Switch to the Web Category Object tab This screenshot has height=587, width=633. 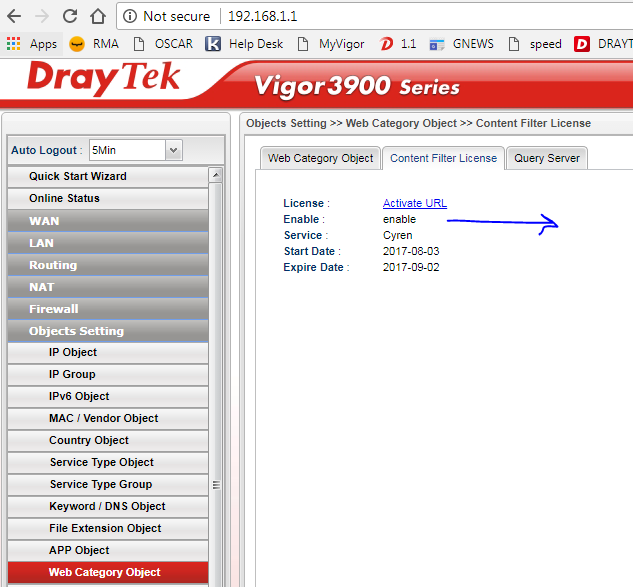click(321, 158)
